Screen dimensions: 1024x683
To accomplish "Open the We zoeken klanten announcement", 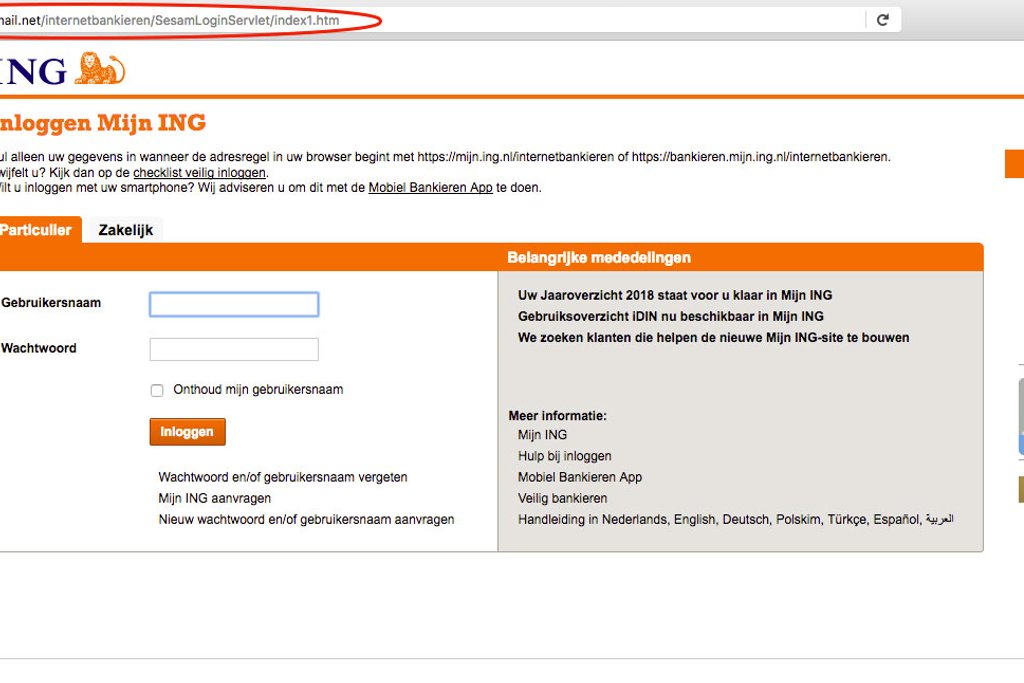I will (713, 338).
